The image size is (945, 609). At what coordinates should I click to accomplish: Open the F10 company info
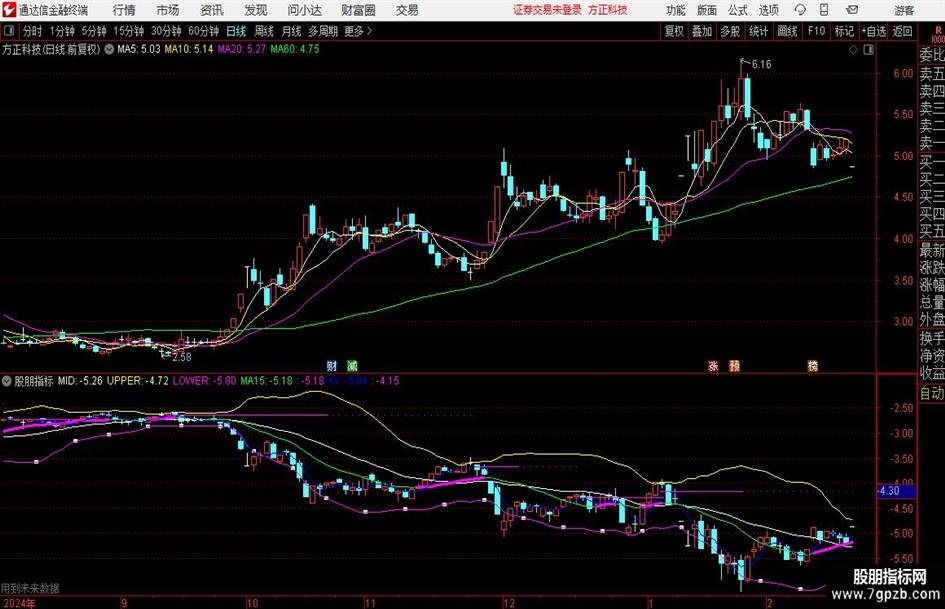pos(817,31)
